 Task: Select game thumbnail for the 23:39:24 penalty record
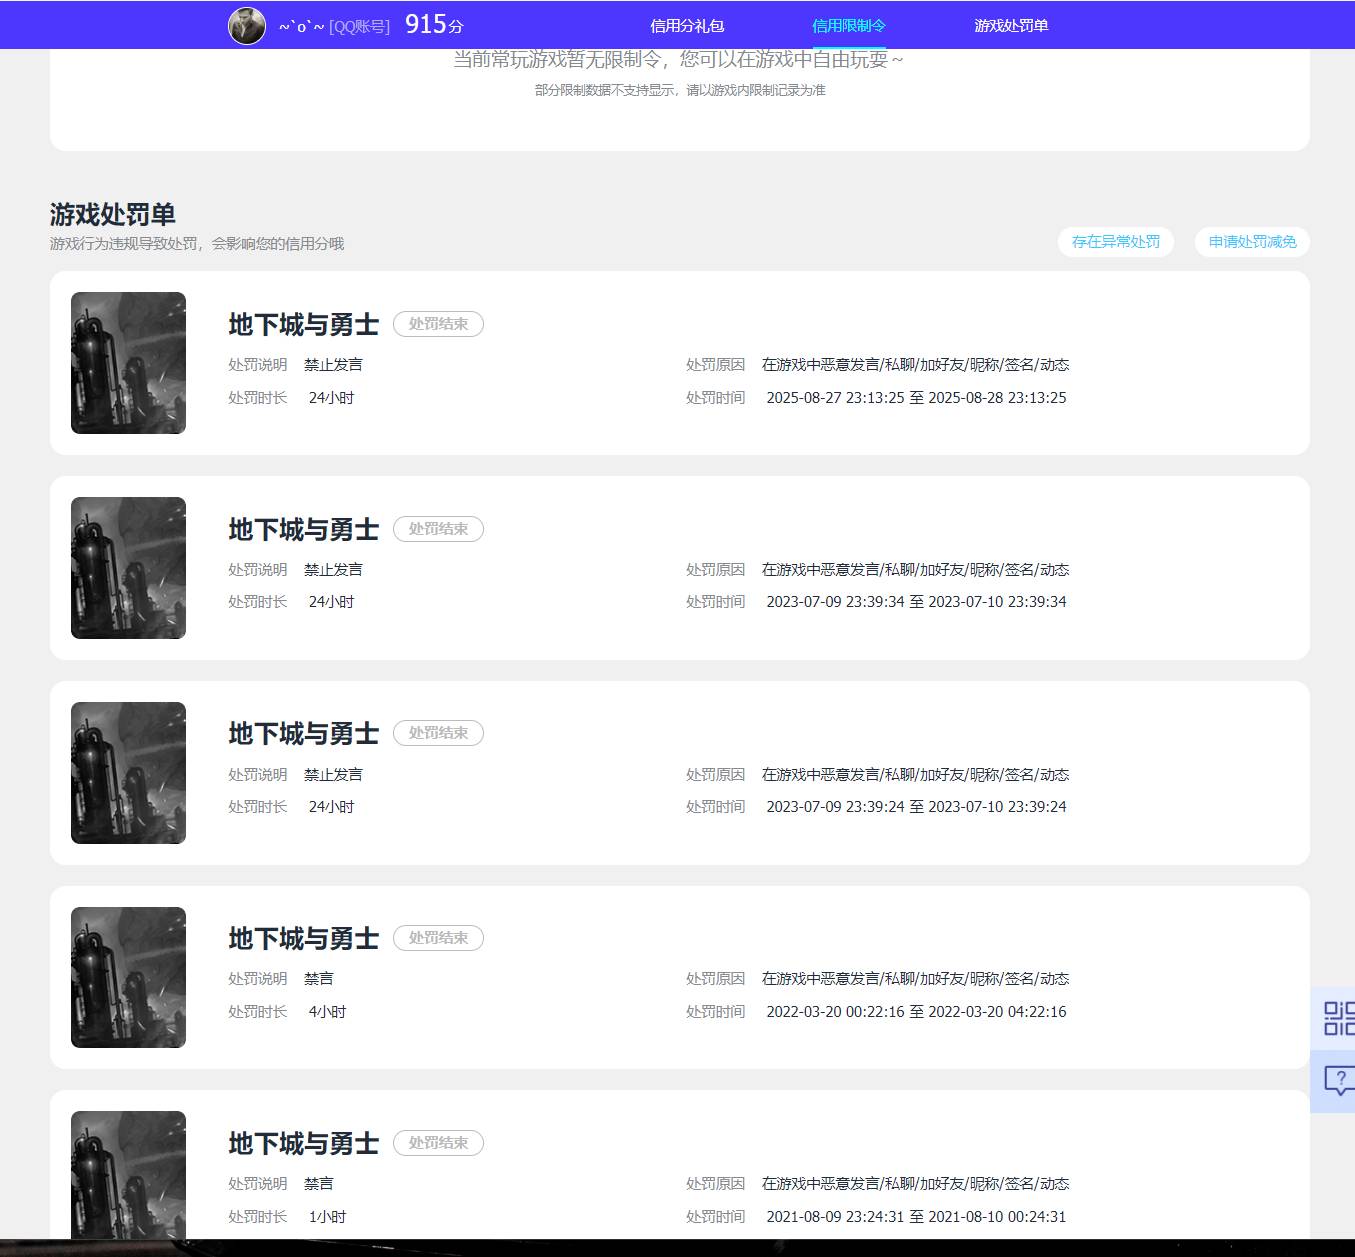point(128,773)
